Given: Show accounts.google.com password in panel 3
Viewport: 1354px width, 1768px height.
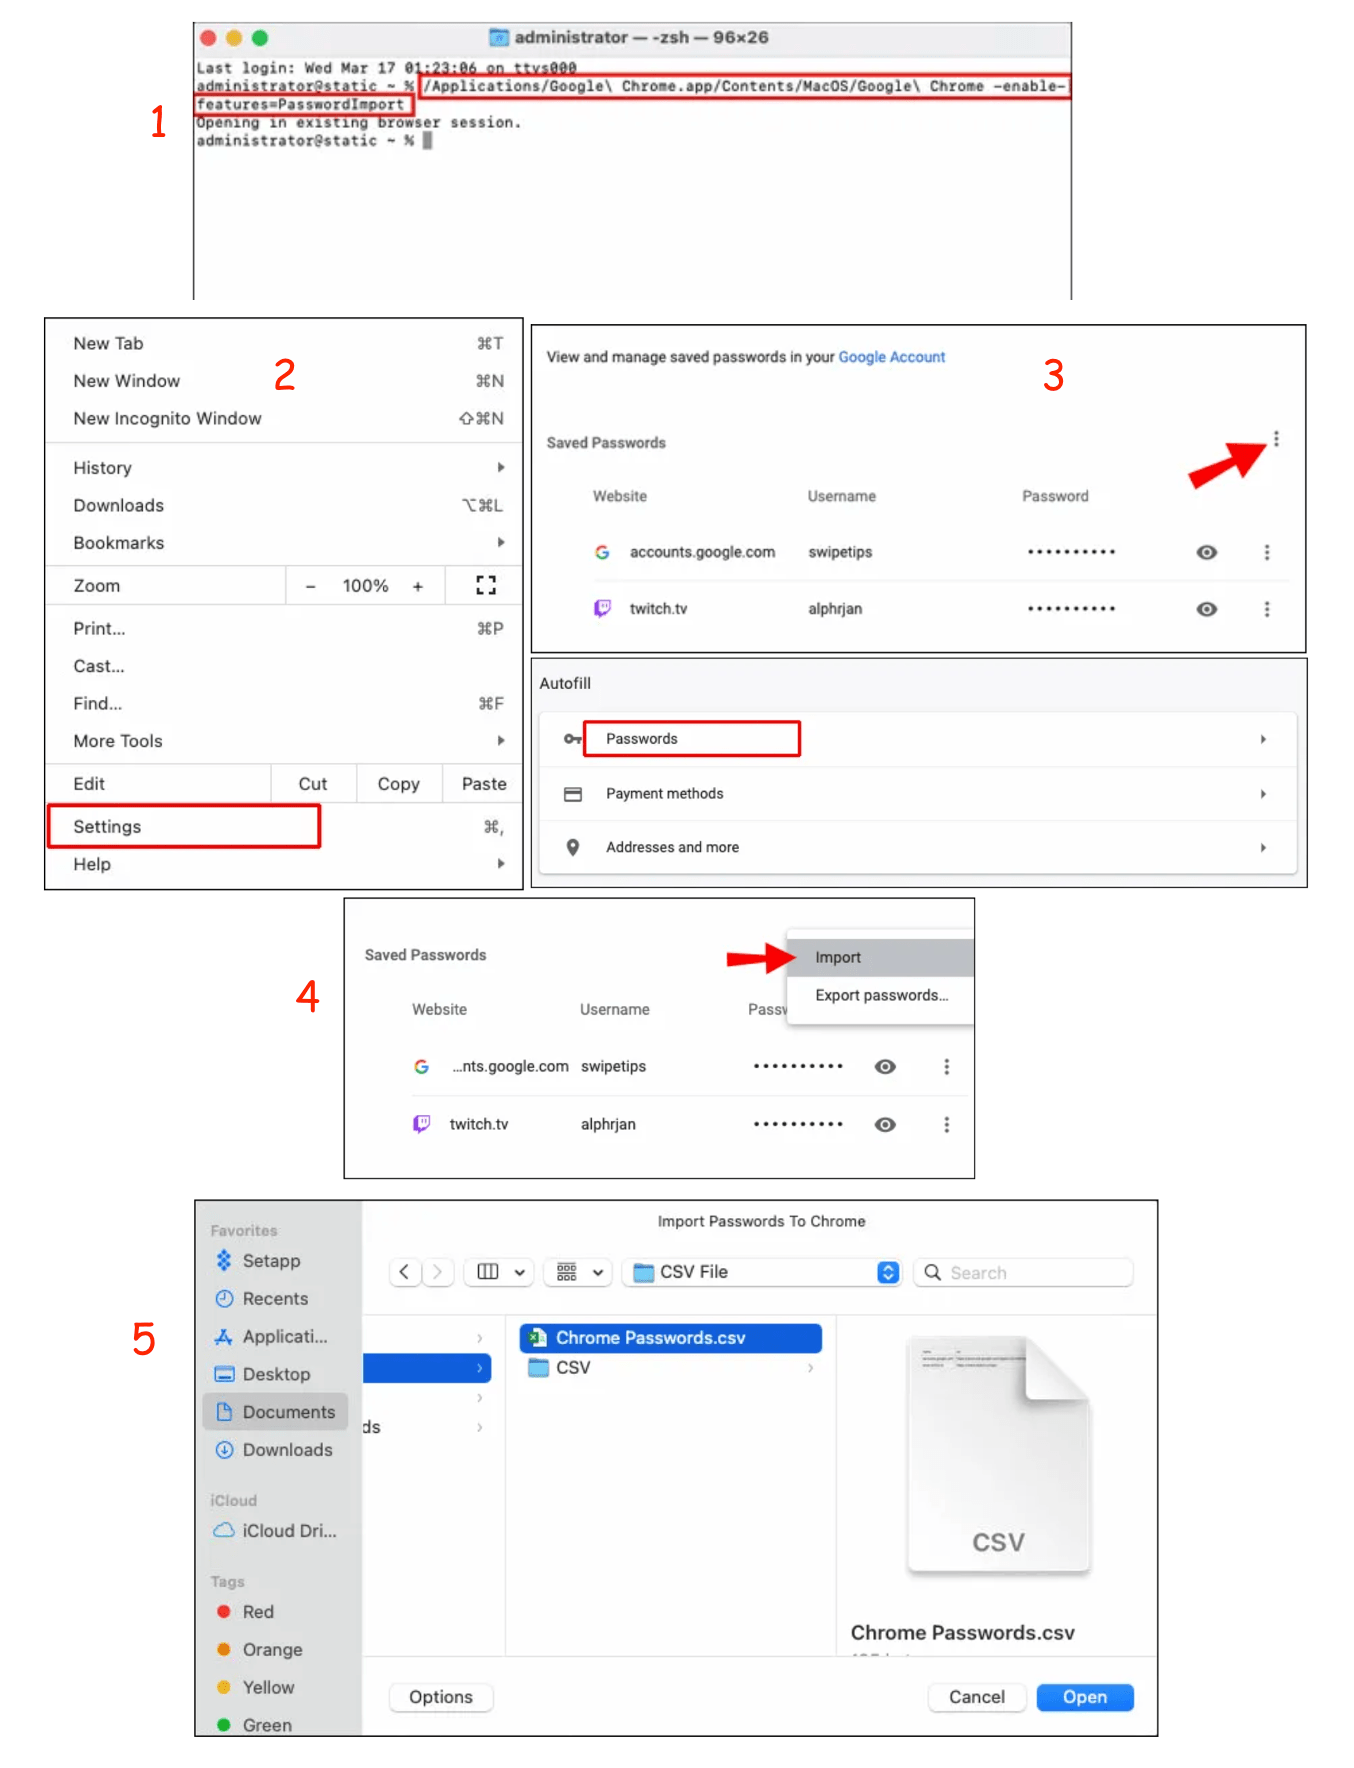Looking at the screenshot, I should click(x=1207, y=552).
